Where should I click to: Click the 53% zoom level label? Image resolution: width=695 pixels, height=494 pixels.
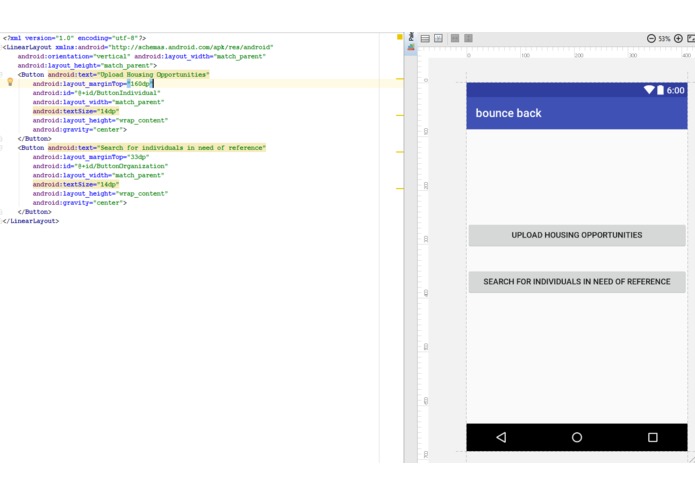pos(664,39)
